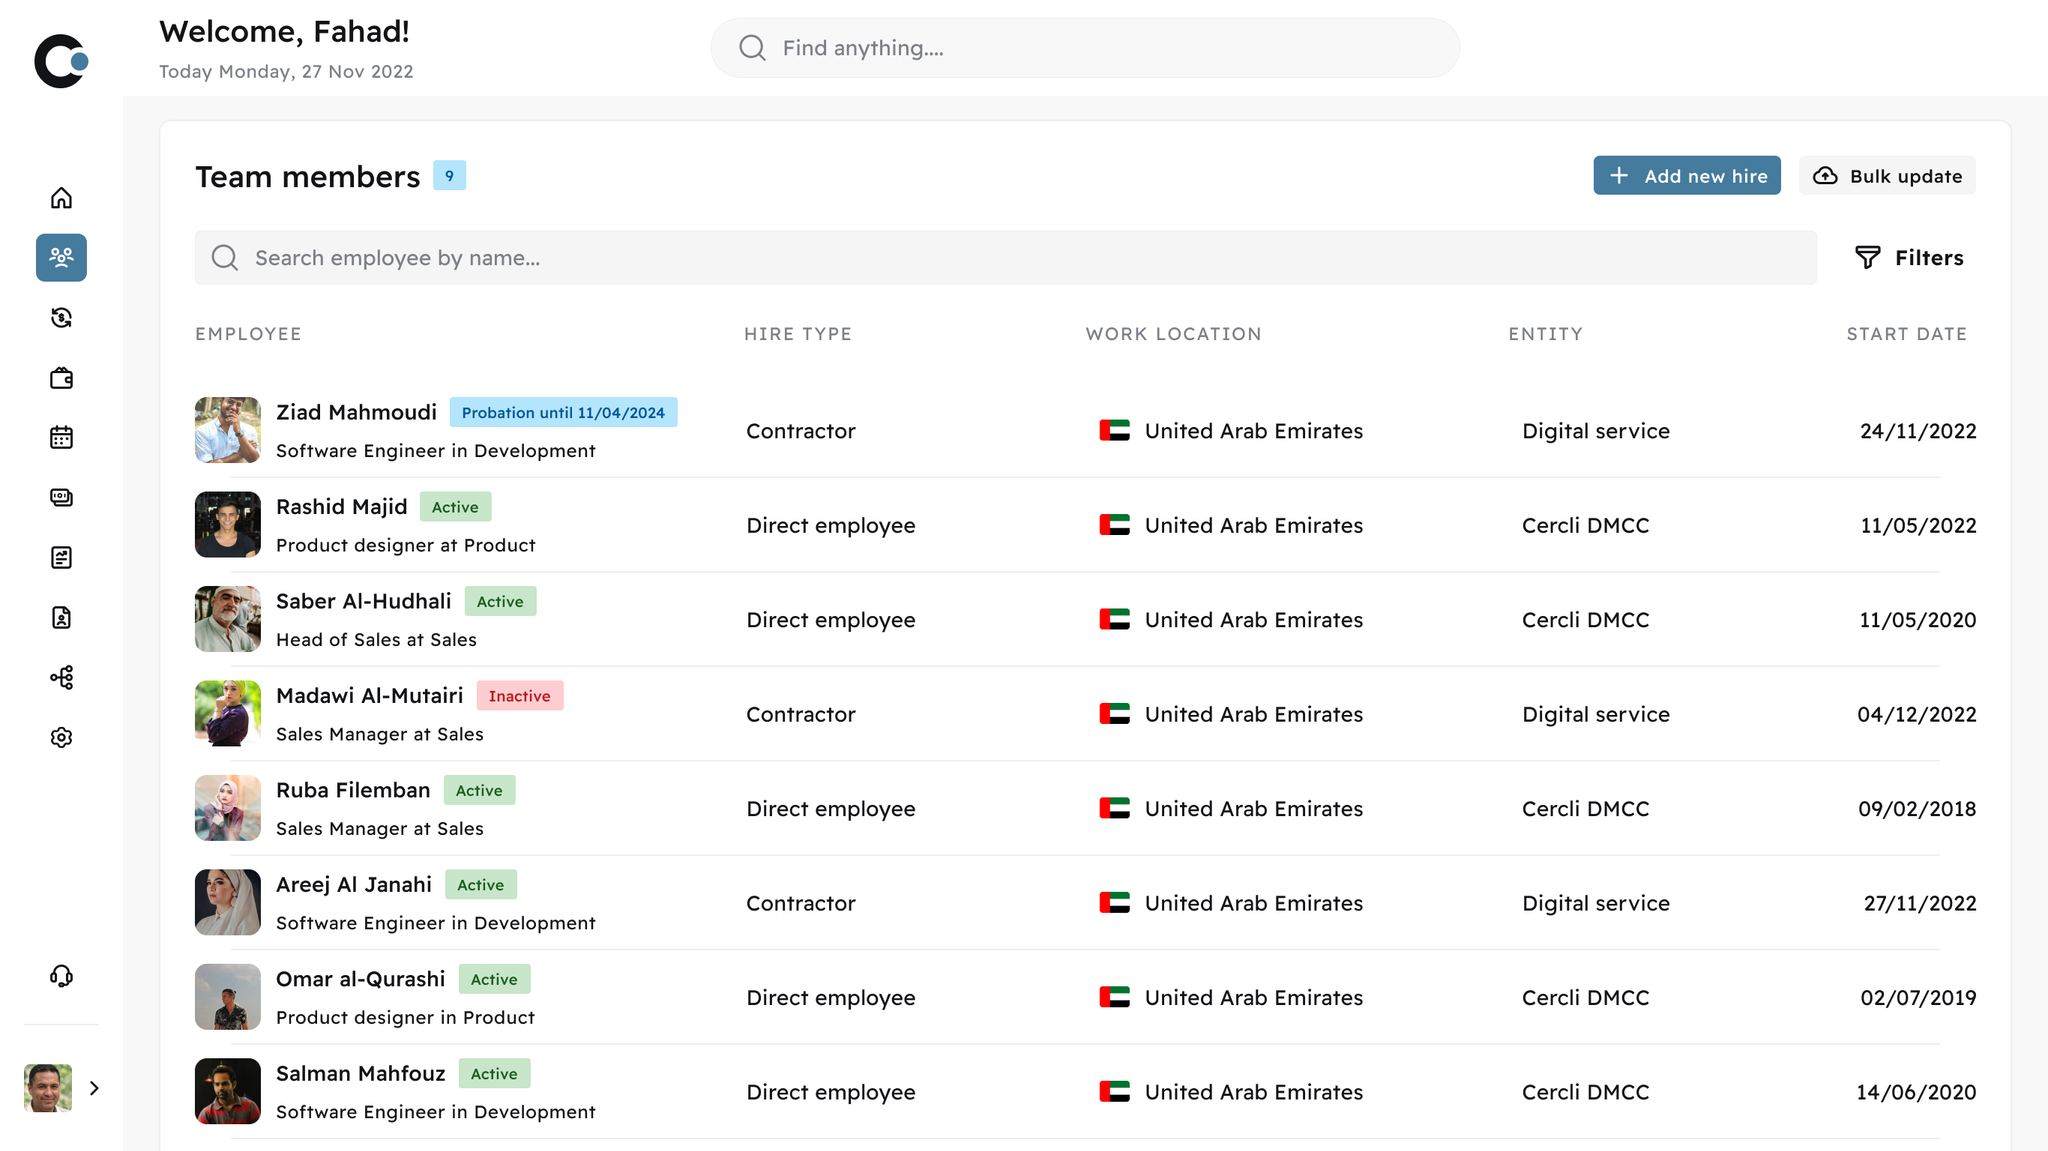2048x1151 pixels.
Task: Open Ruba Filemban's profile name
Action: click(353, 790)
